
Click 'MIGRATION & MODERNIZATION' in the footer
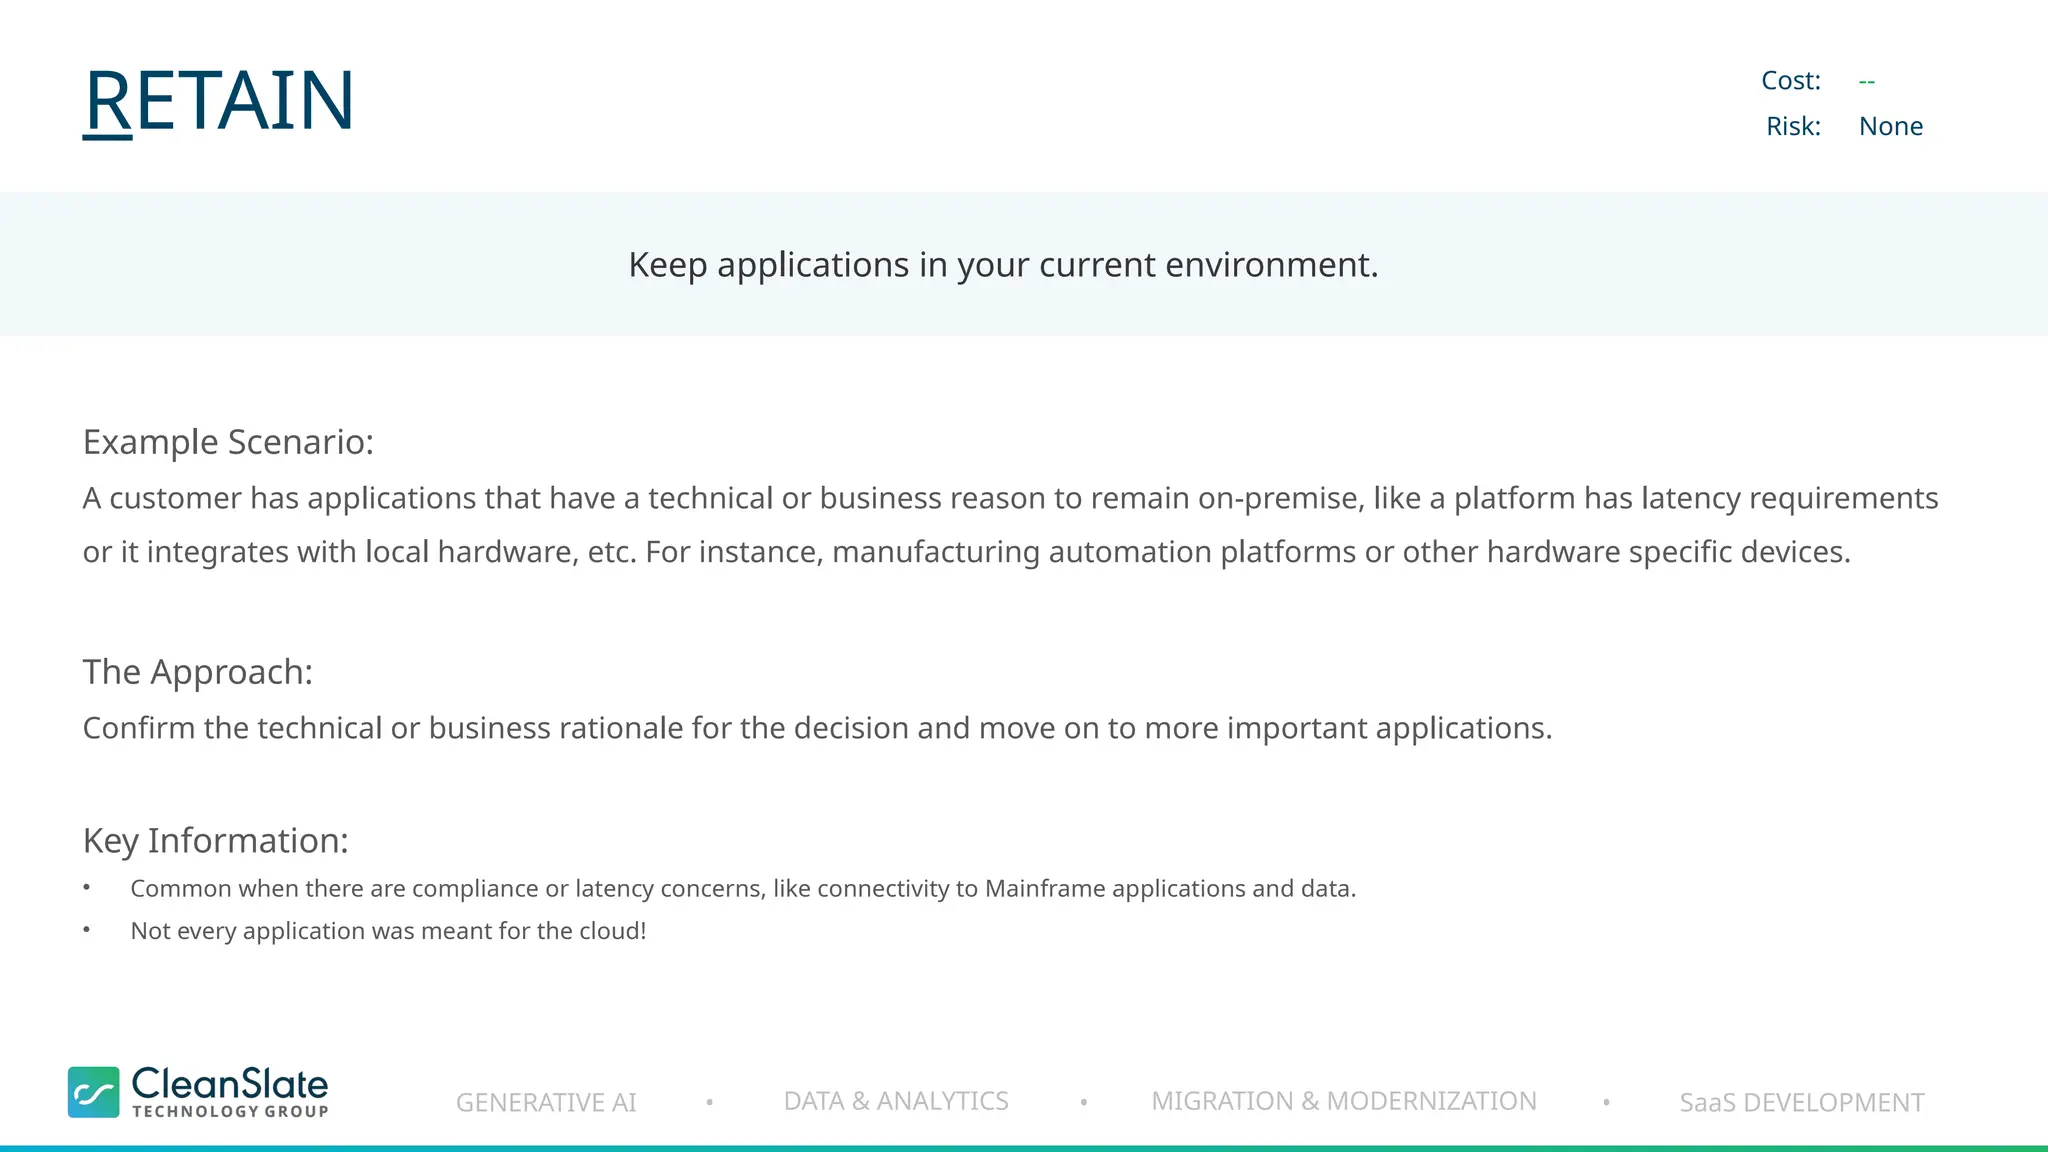1344,1101
